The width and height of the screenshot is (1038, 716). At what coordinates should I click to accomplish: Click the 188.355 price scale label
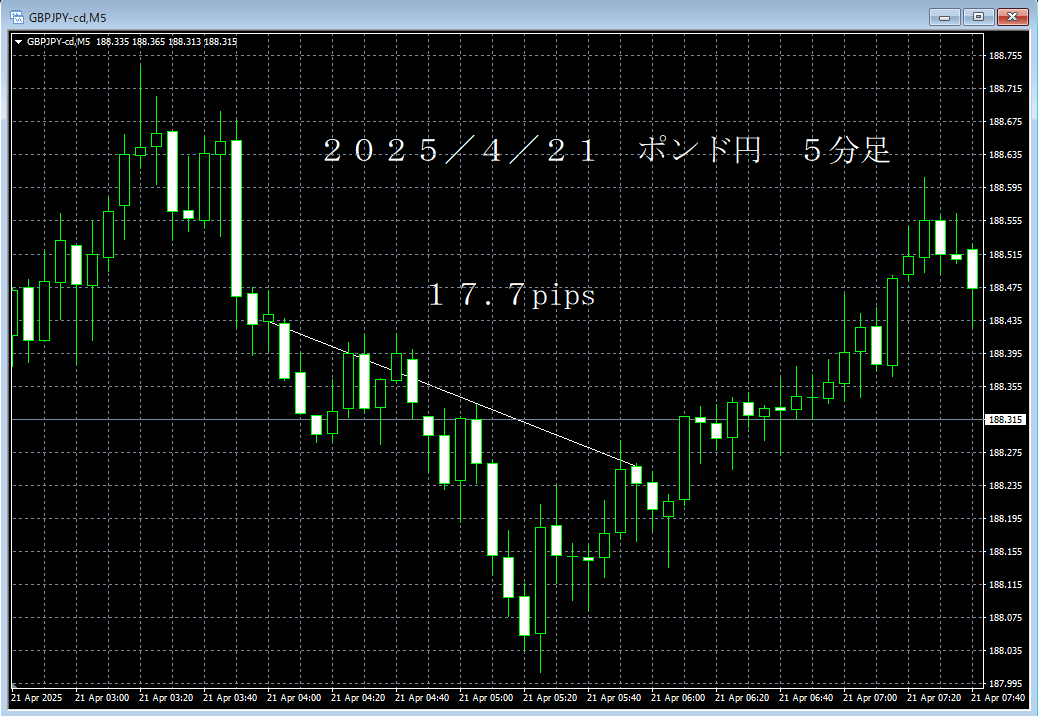click(1005, 386)
